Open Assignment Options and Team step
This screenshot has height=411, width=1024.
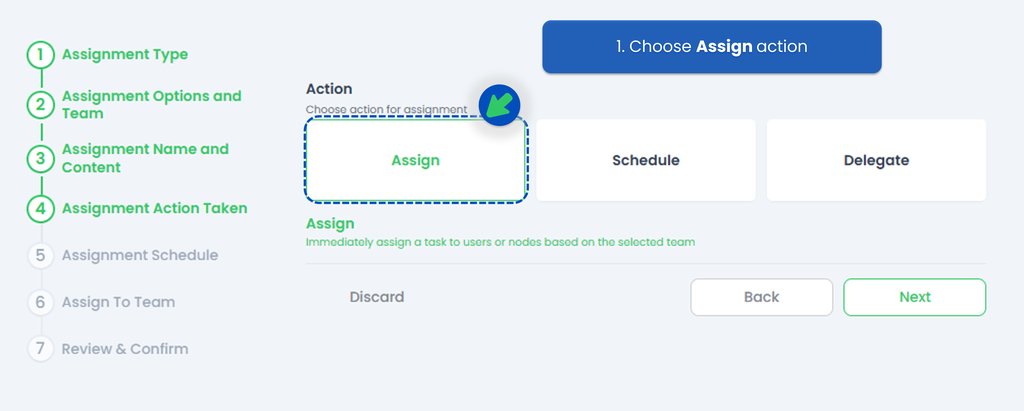pos(152,105)
